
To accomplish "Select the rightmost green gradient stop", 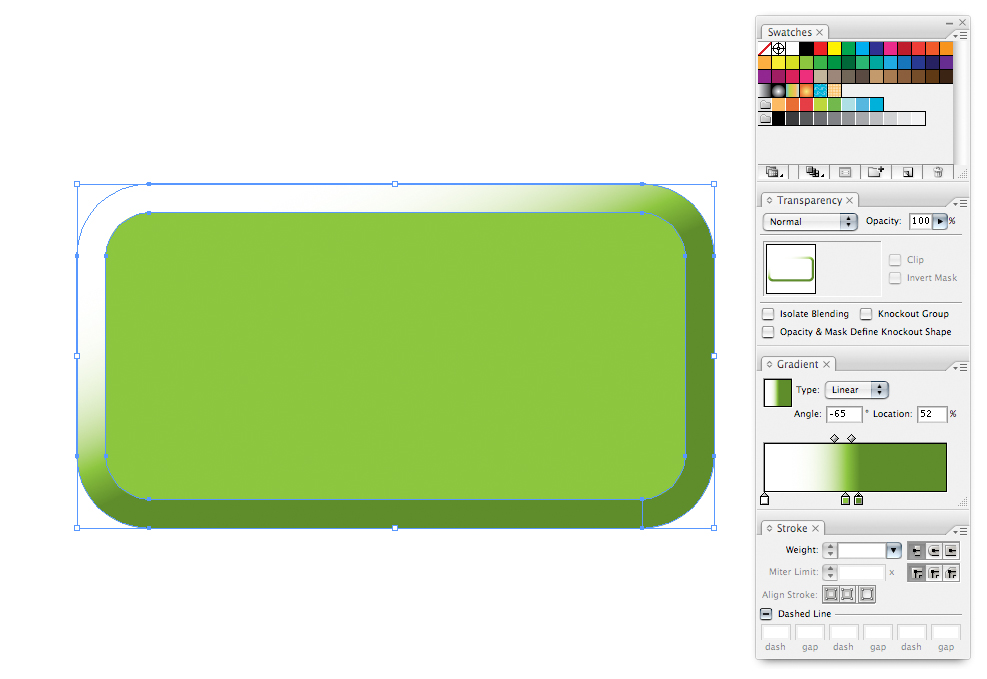I will (x=859, y=500).
